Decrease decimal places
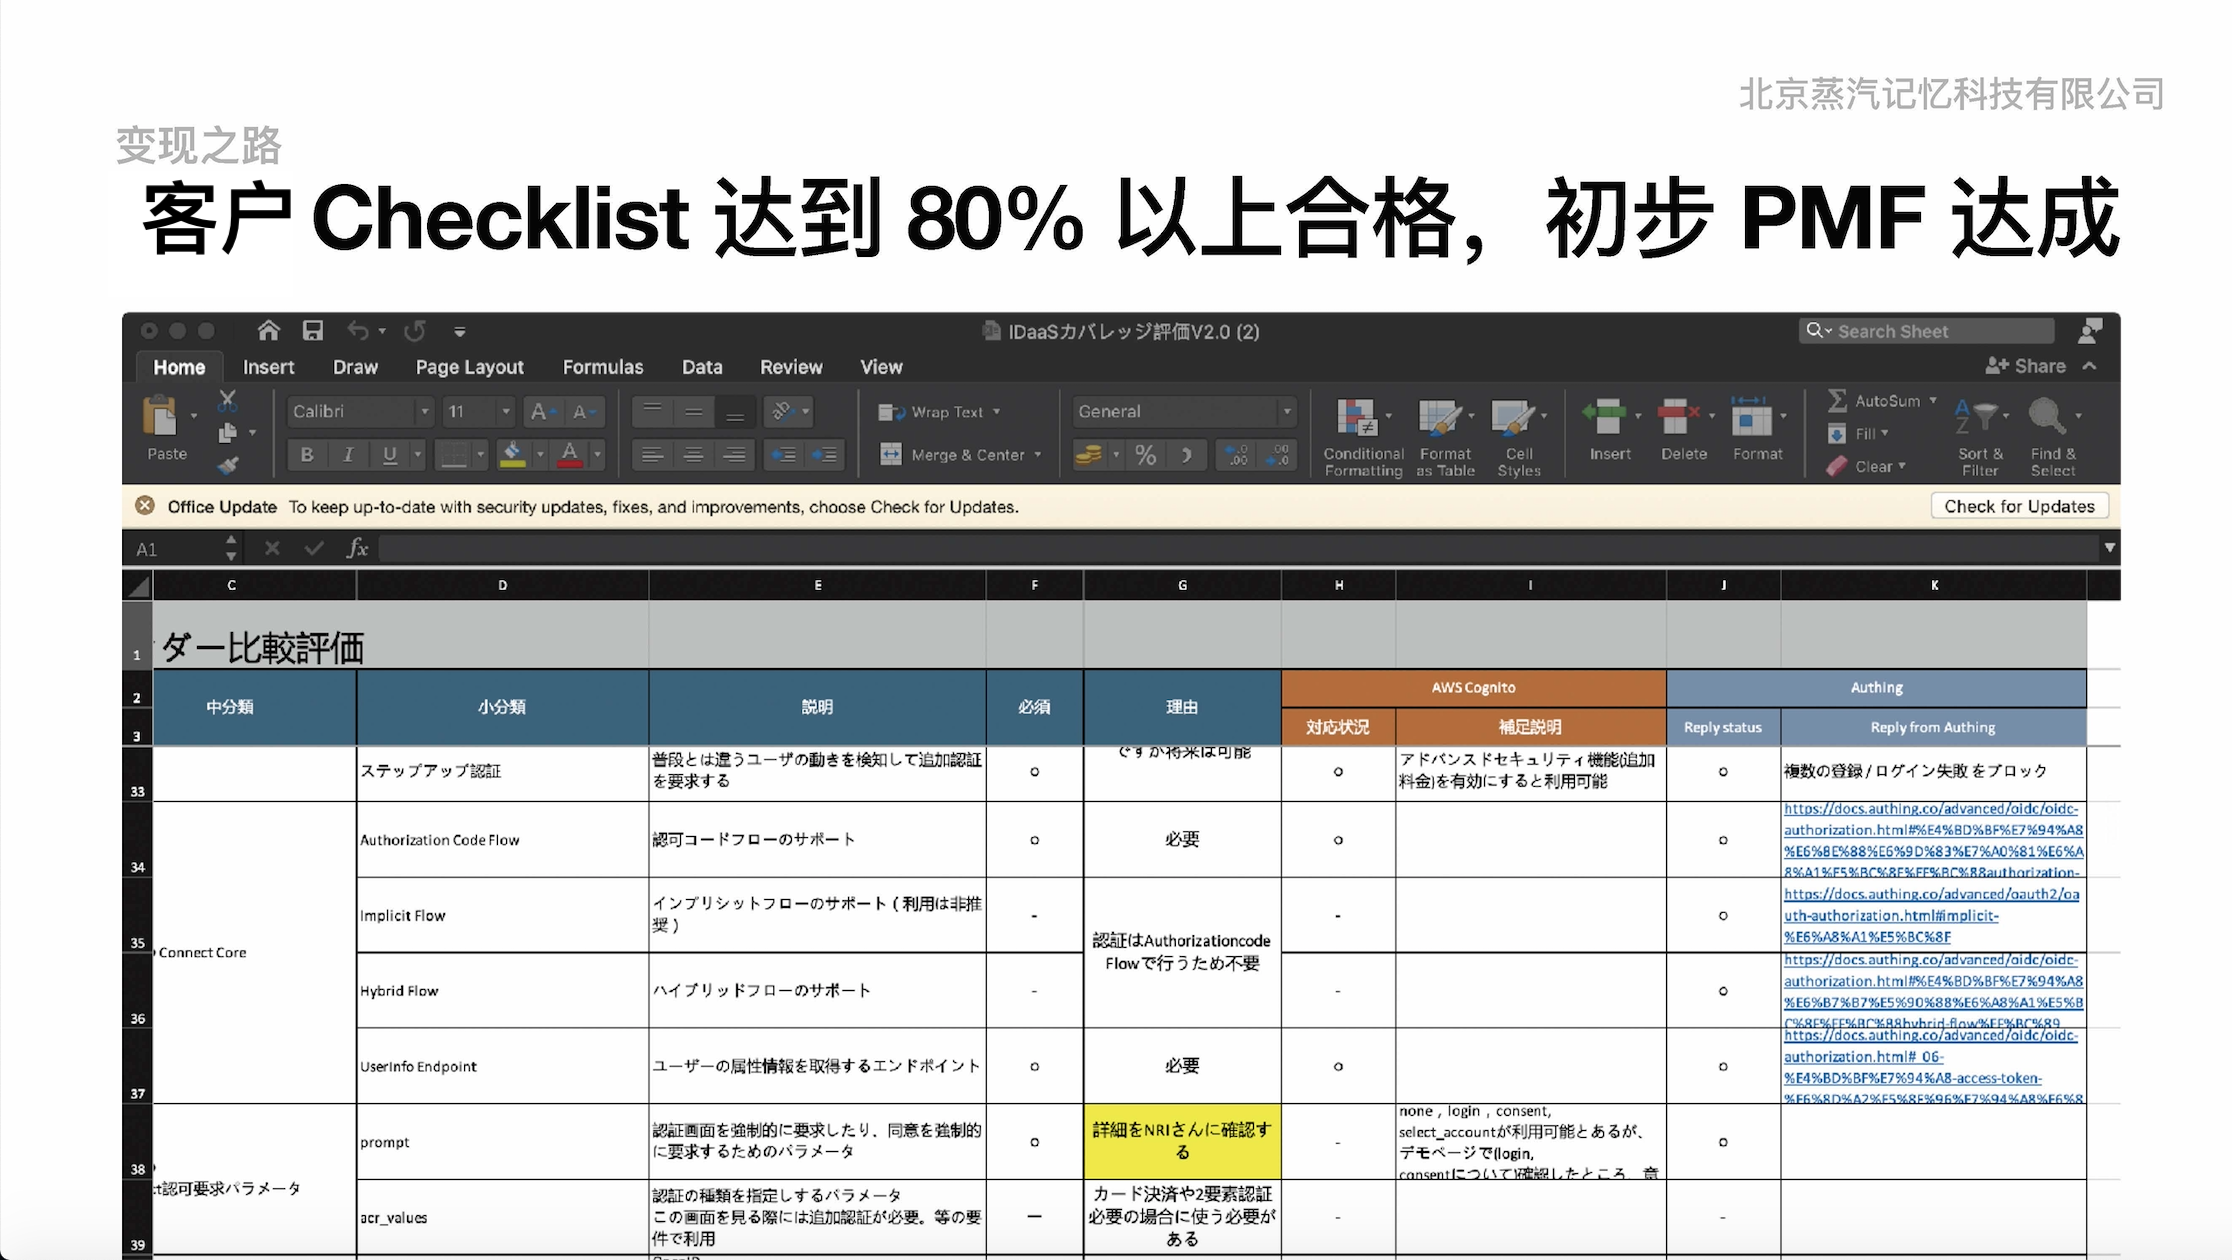This screenshot has height=1260, width=2232. point(1279,455)
